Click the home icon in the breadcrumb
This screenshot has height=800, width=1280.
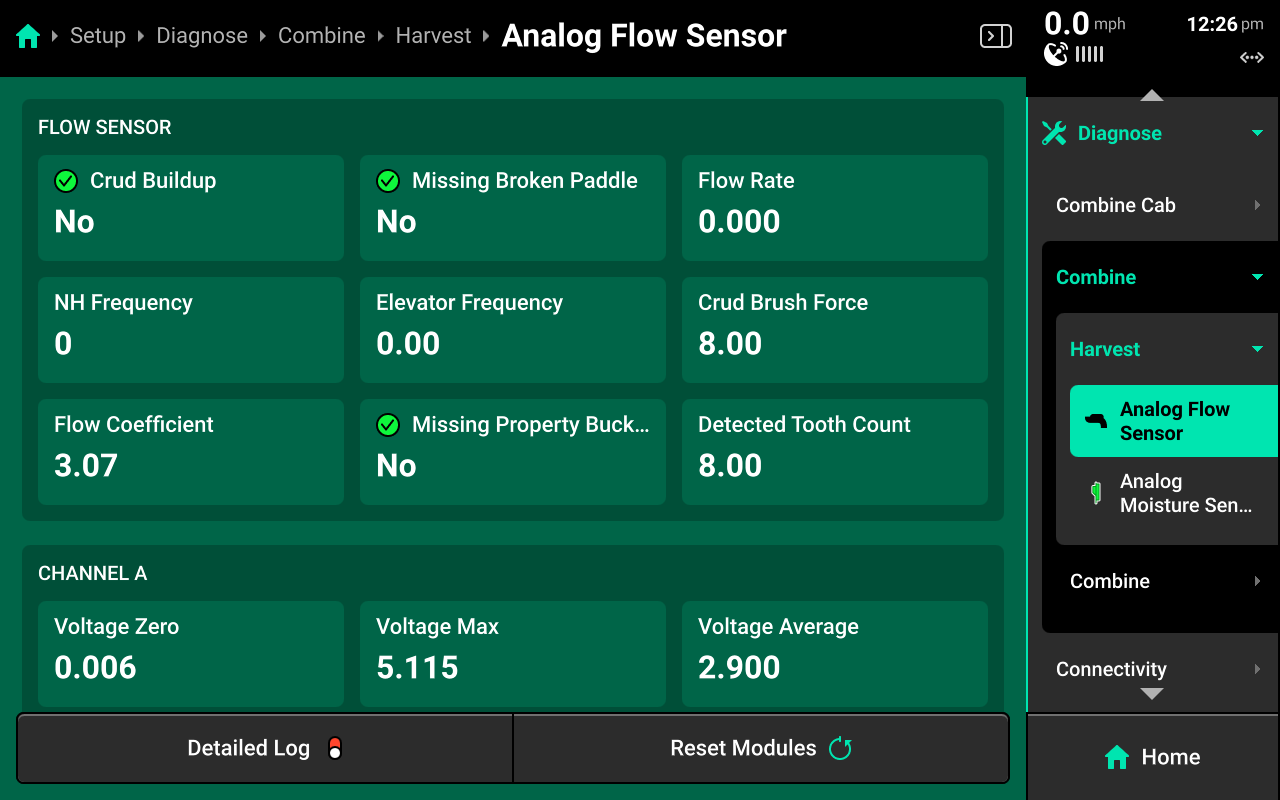coord(28,37)
